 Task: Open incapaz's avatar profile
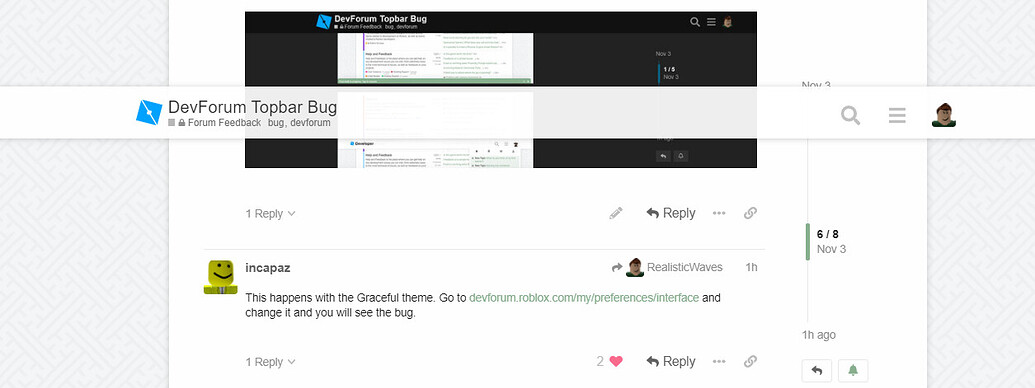(220, 276)
